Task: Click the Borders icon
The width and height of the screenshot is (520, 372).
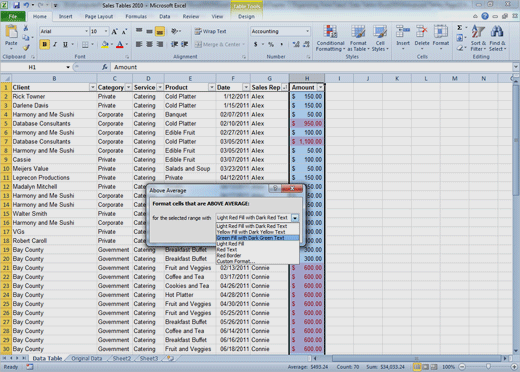Action: (x=85, y=44)
